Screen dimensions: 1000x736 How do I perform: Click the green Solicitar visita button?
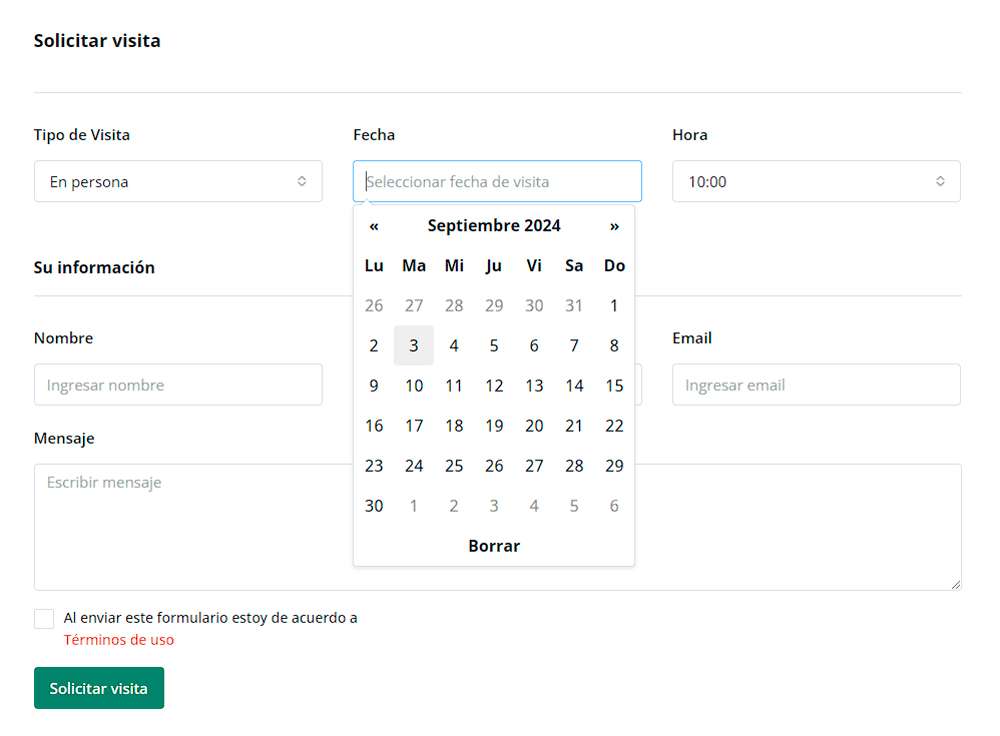(x=99, y=688)
